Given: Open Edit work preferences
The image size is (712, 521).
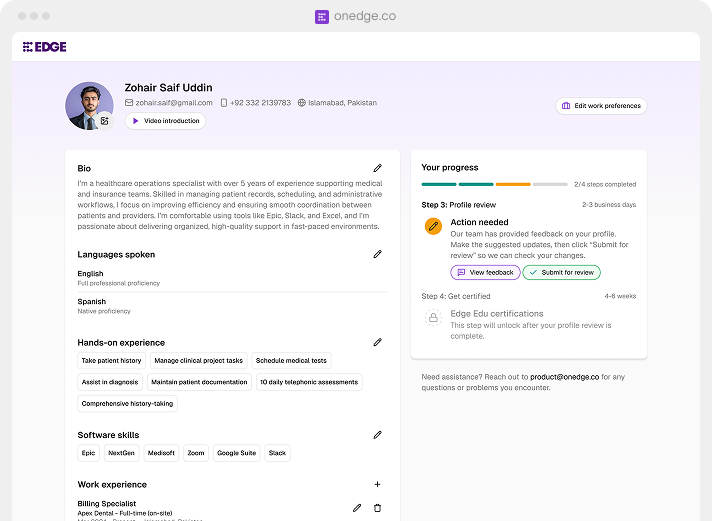Looking at the screenshot, I should click(x=601, y=106).
